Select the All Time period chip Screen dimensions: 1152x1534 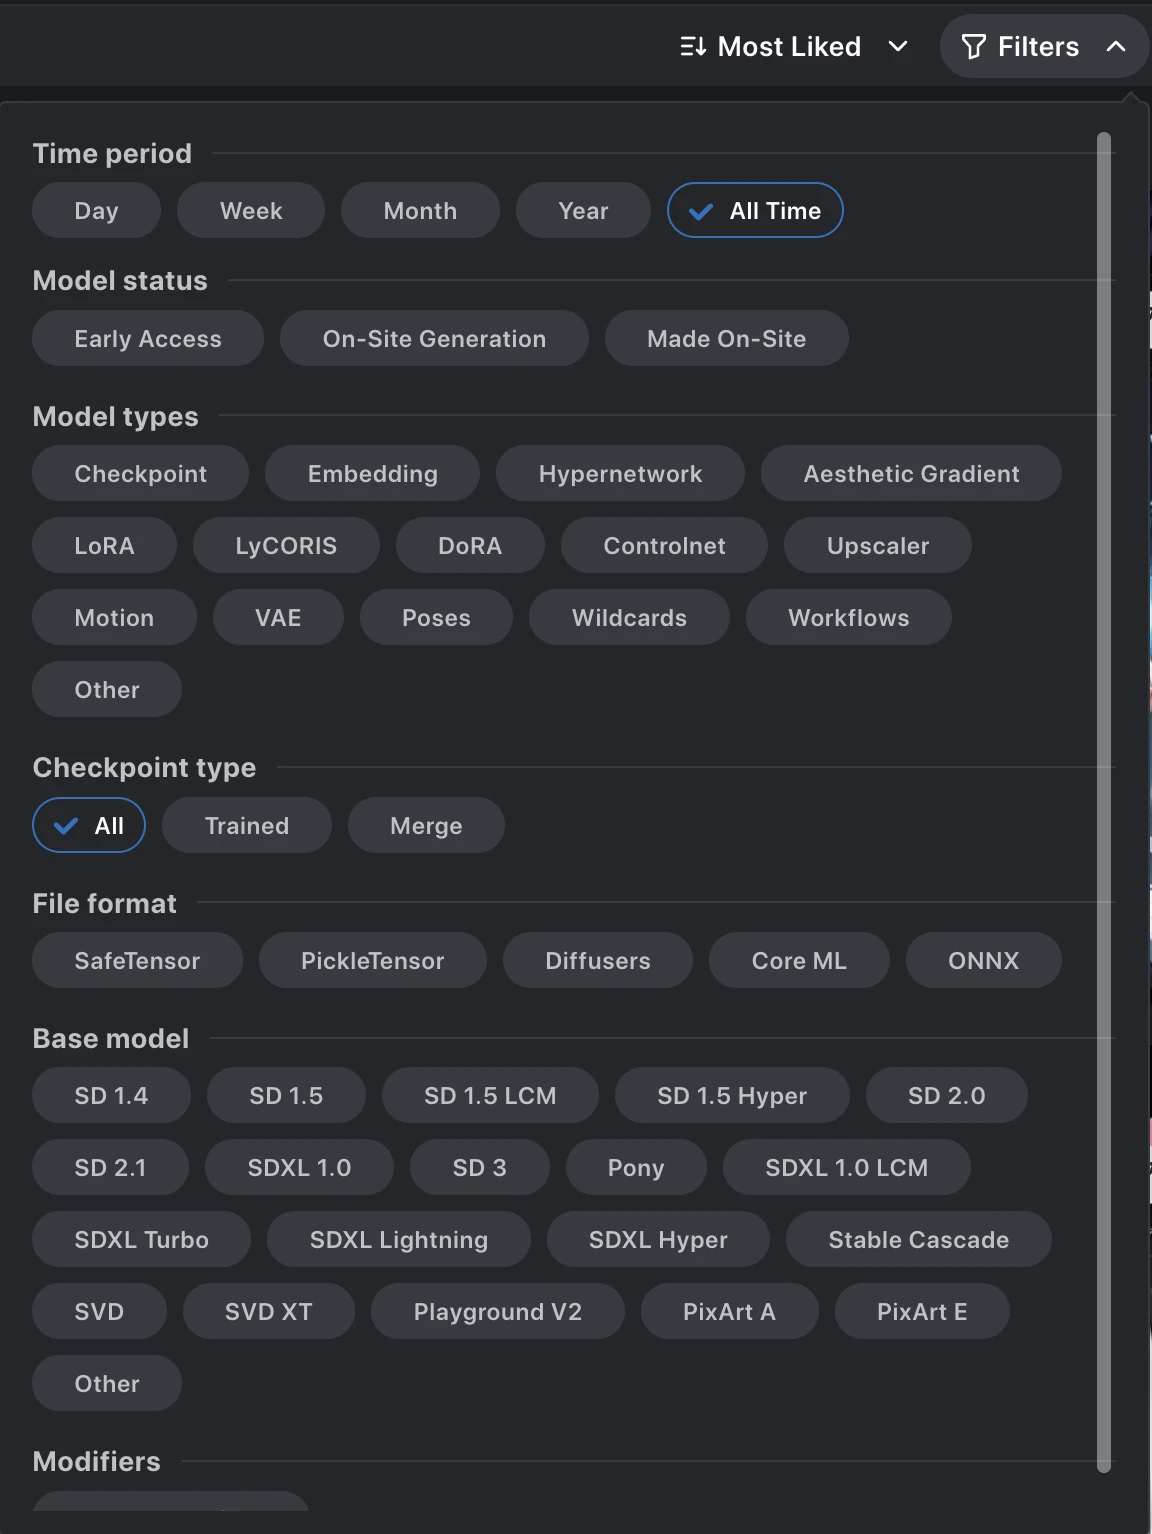(x=755, y=211)
